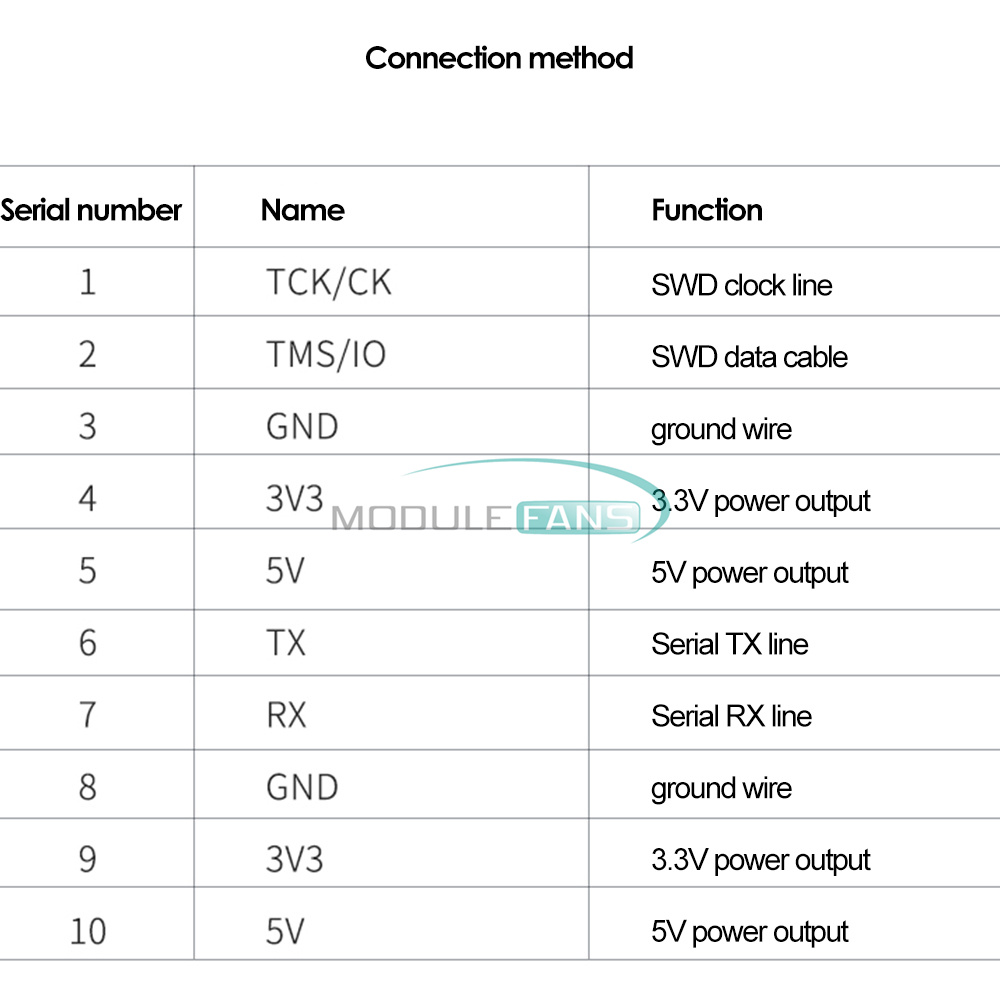Click the "Serial number" column header
Screen dimensions: 1000x1000
point(91,210)
